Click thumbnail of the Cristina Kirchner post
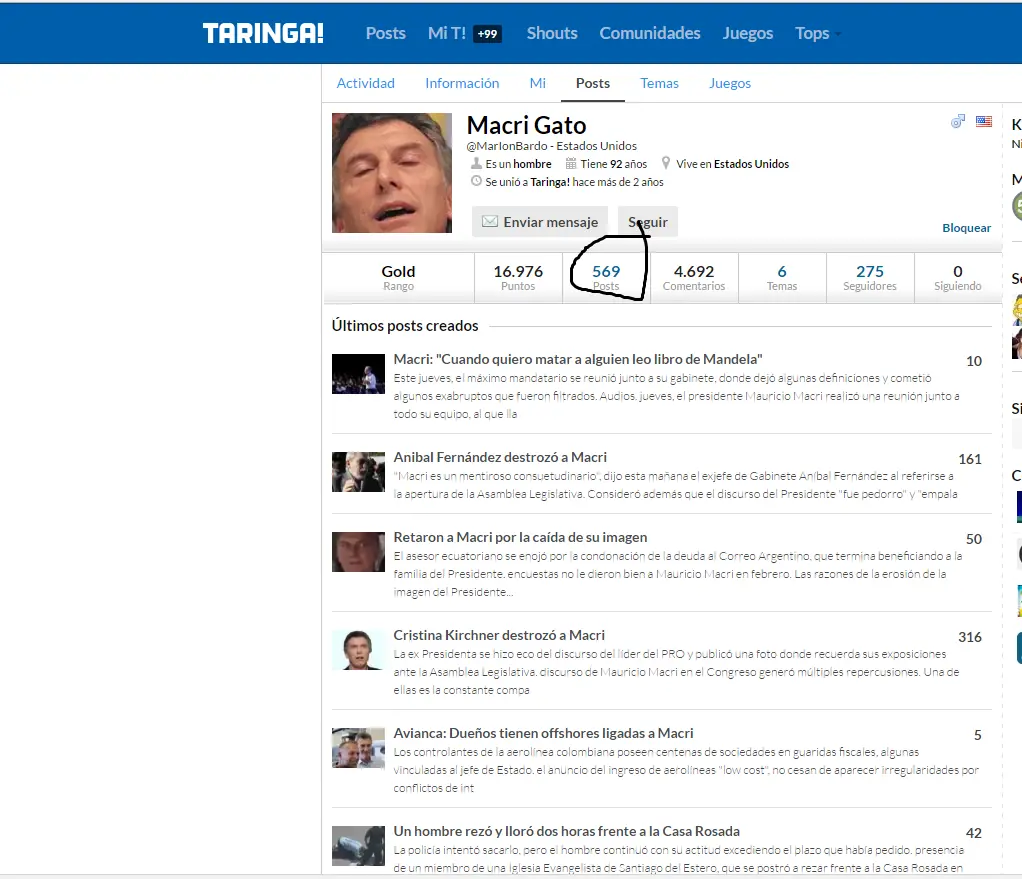1022x879 pixels. (358, 650)
